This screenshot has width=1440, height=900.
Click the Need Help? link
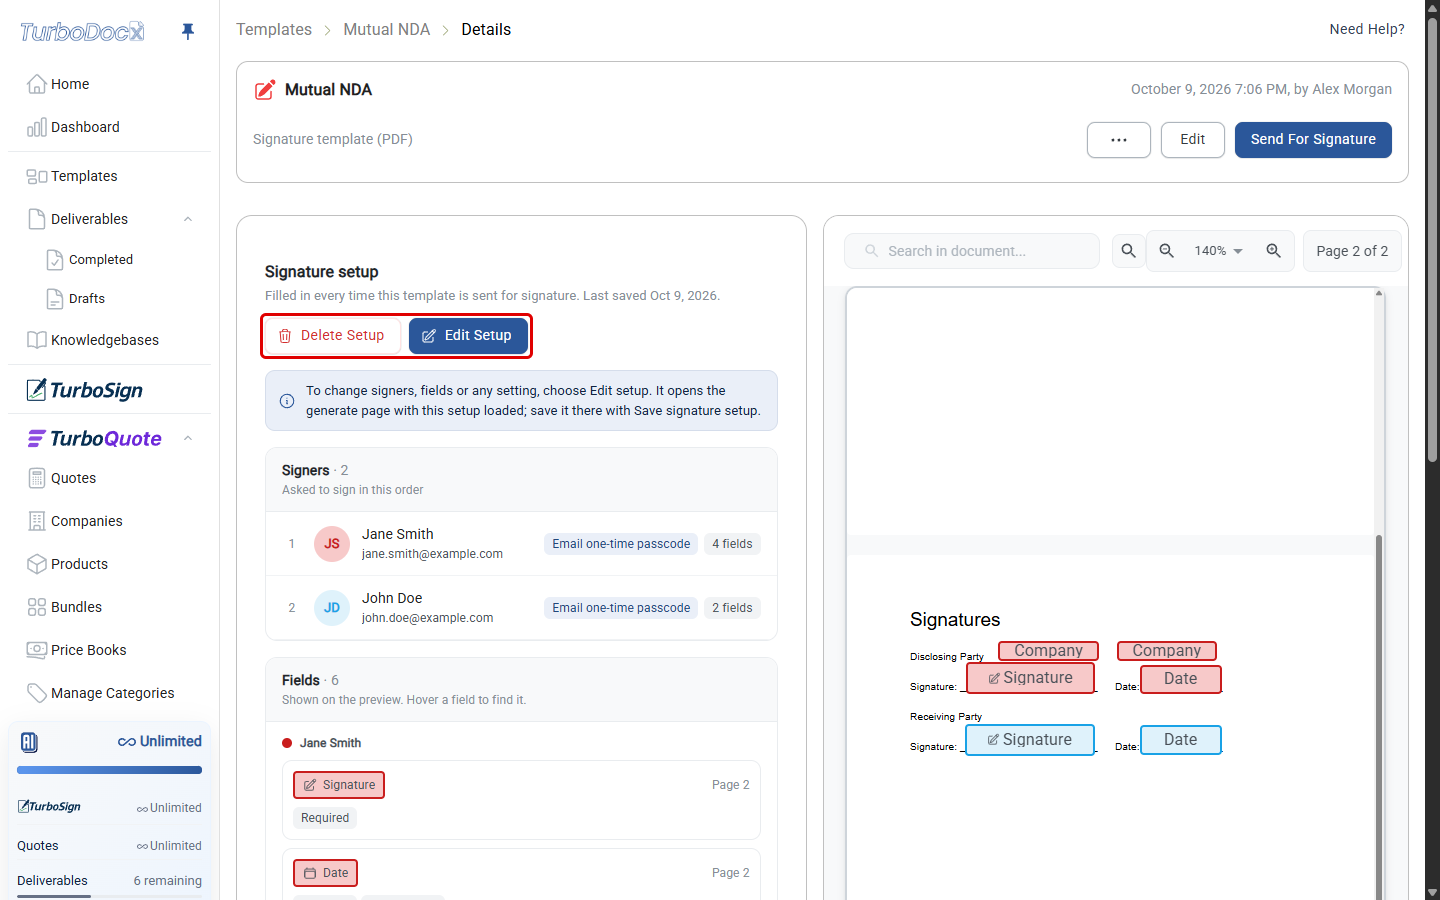click(1366, 29)
